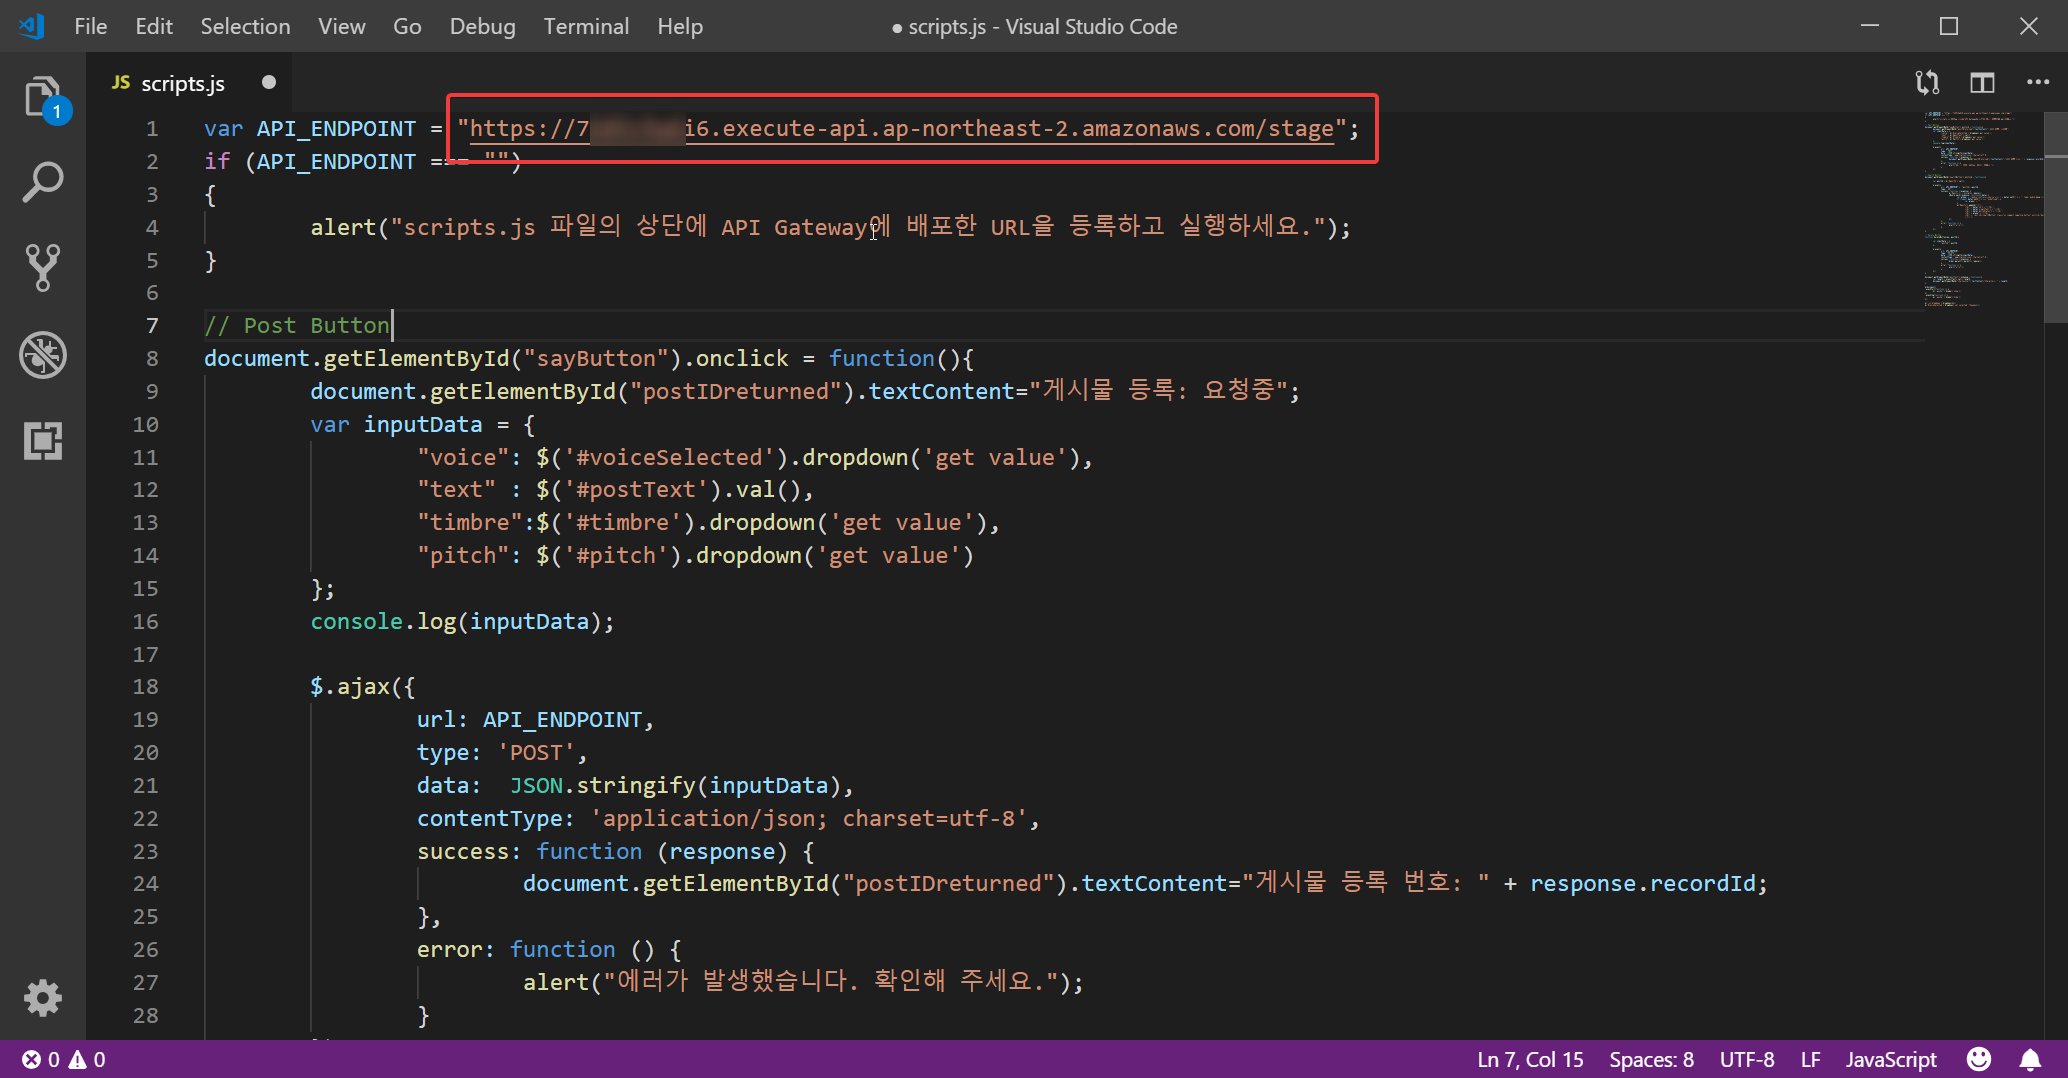
Task: Click the code minimap preview
Action: coord(1982,210)
